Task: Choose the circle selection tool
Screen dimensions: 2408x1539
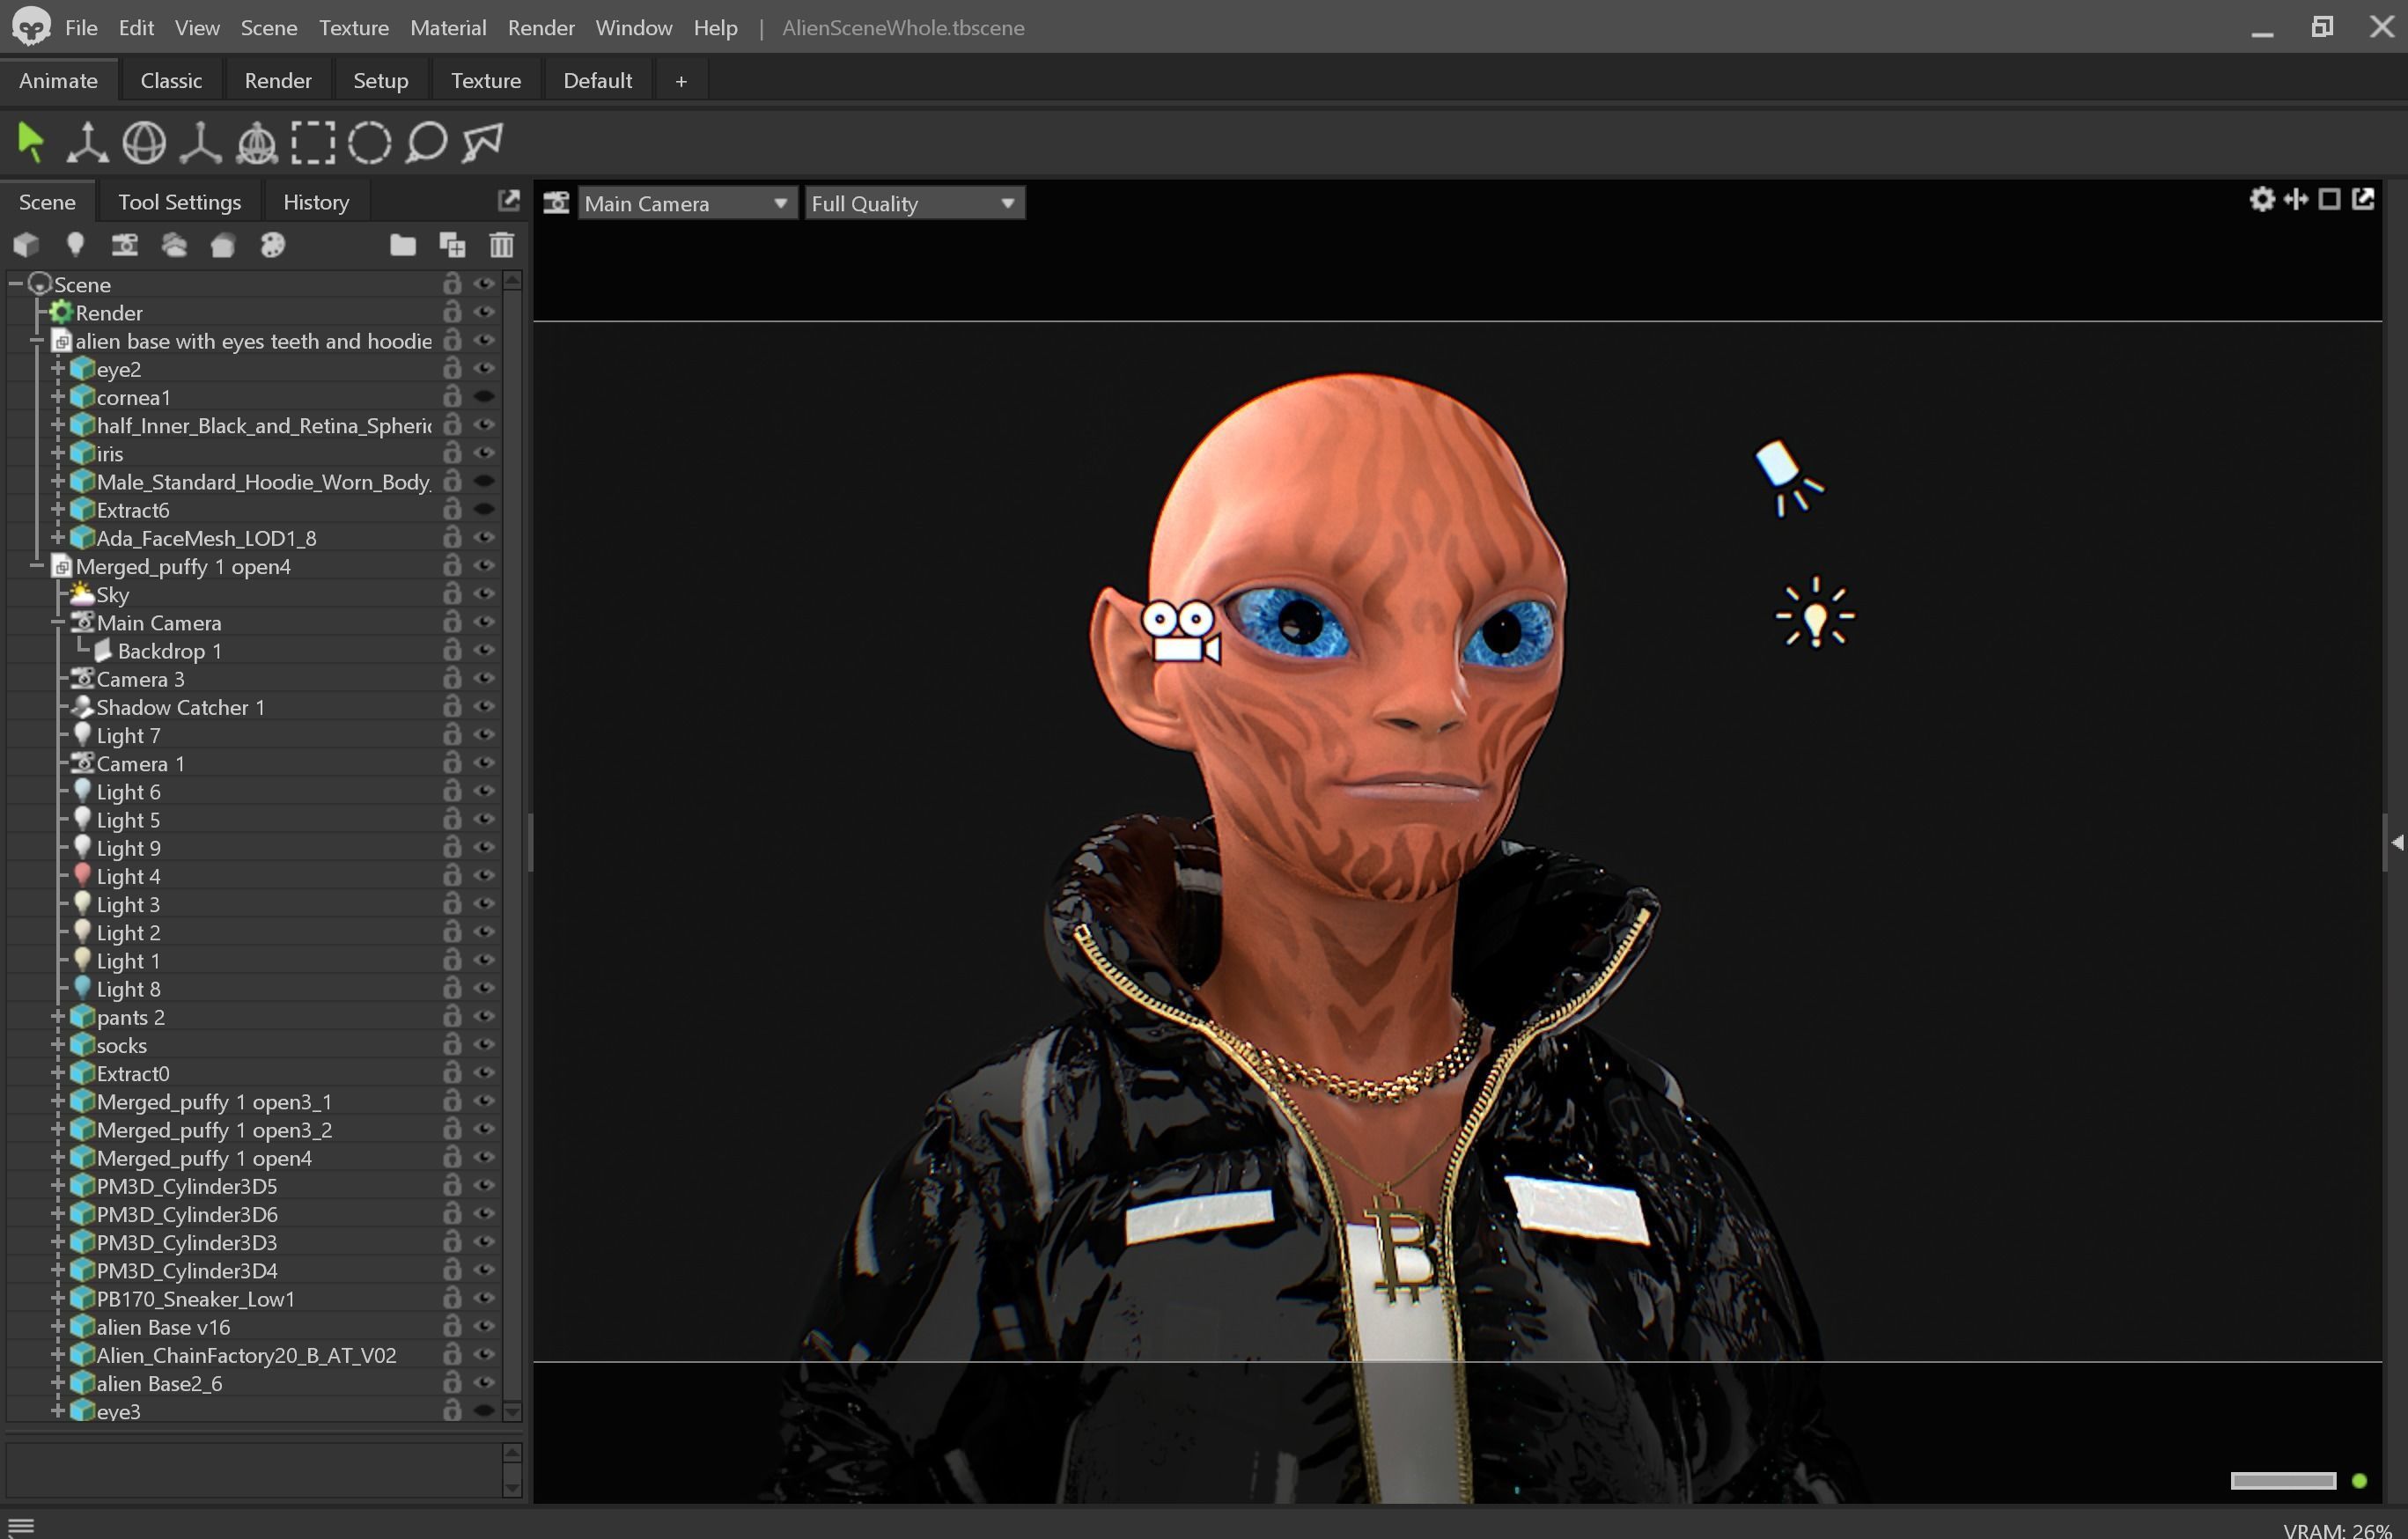Action: [369, 142]
